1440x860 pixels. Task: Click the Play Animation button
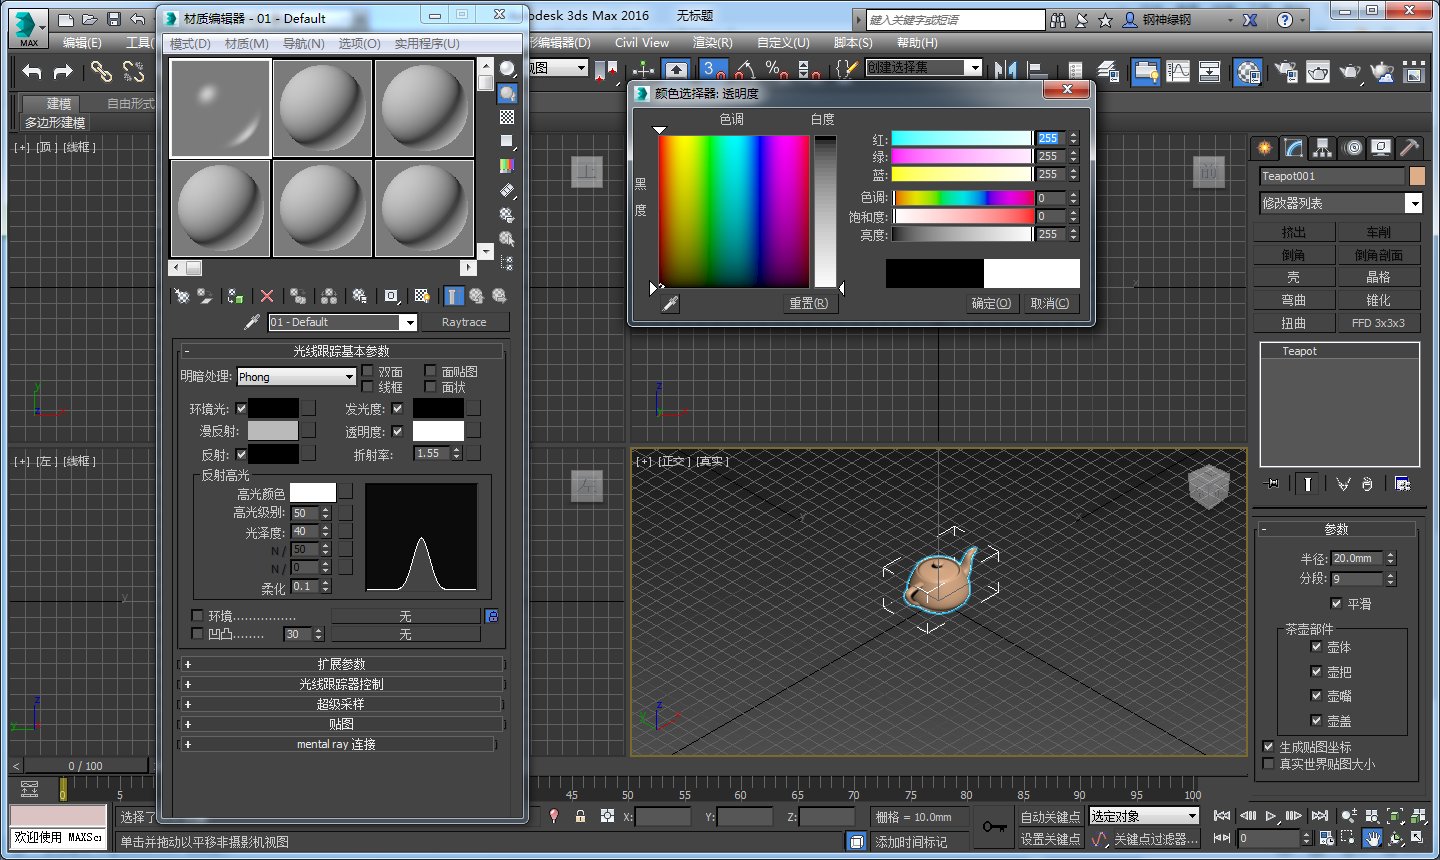point(1271,816)
